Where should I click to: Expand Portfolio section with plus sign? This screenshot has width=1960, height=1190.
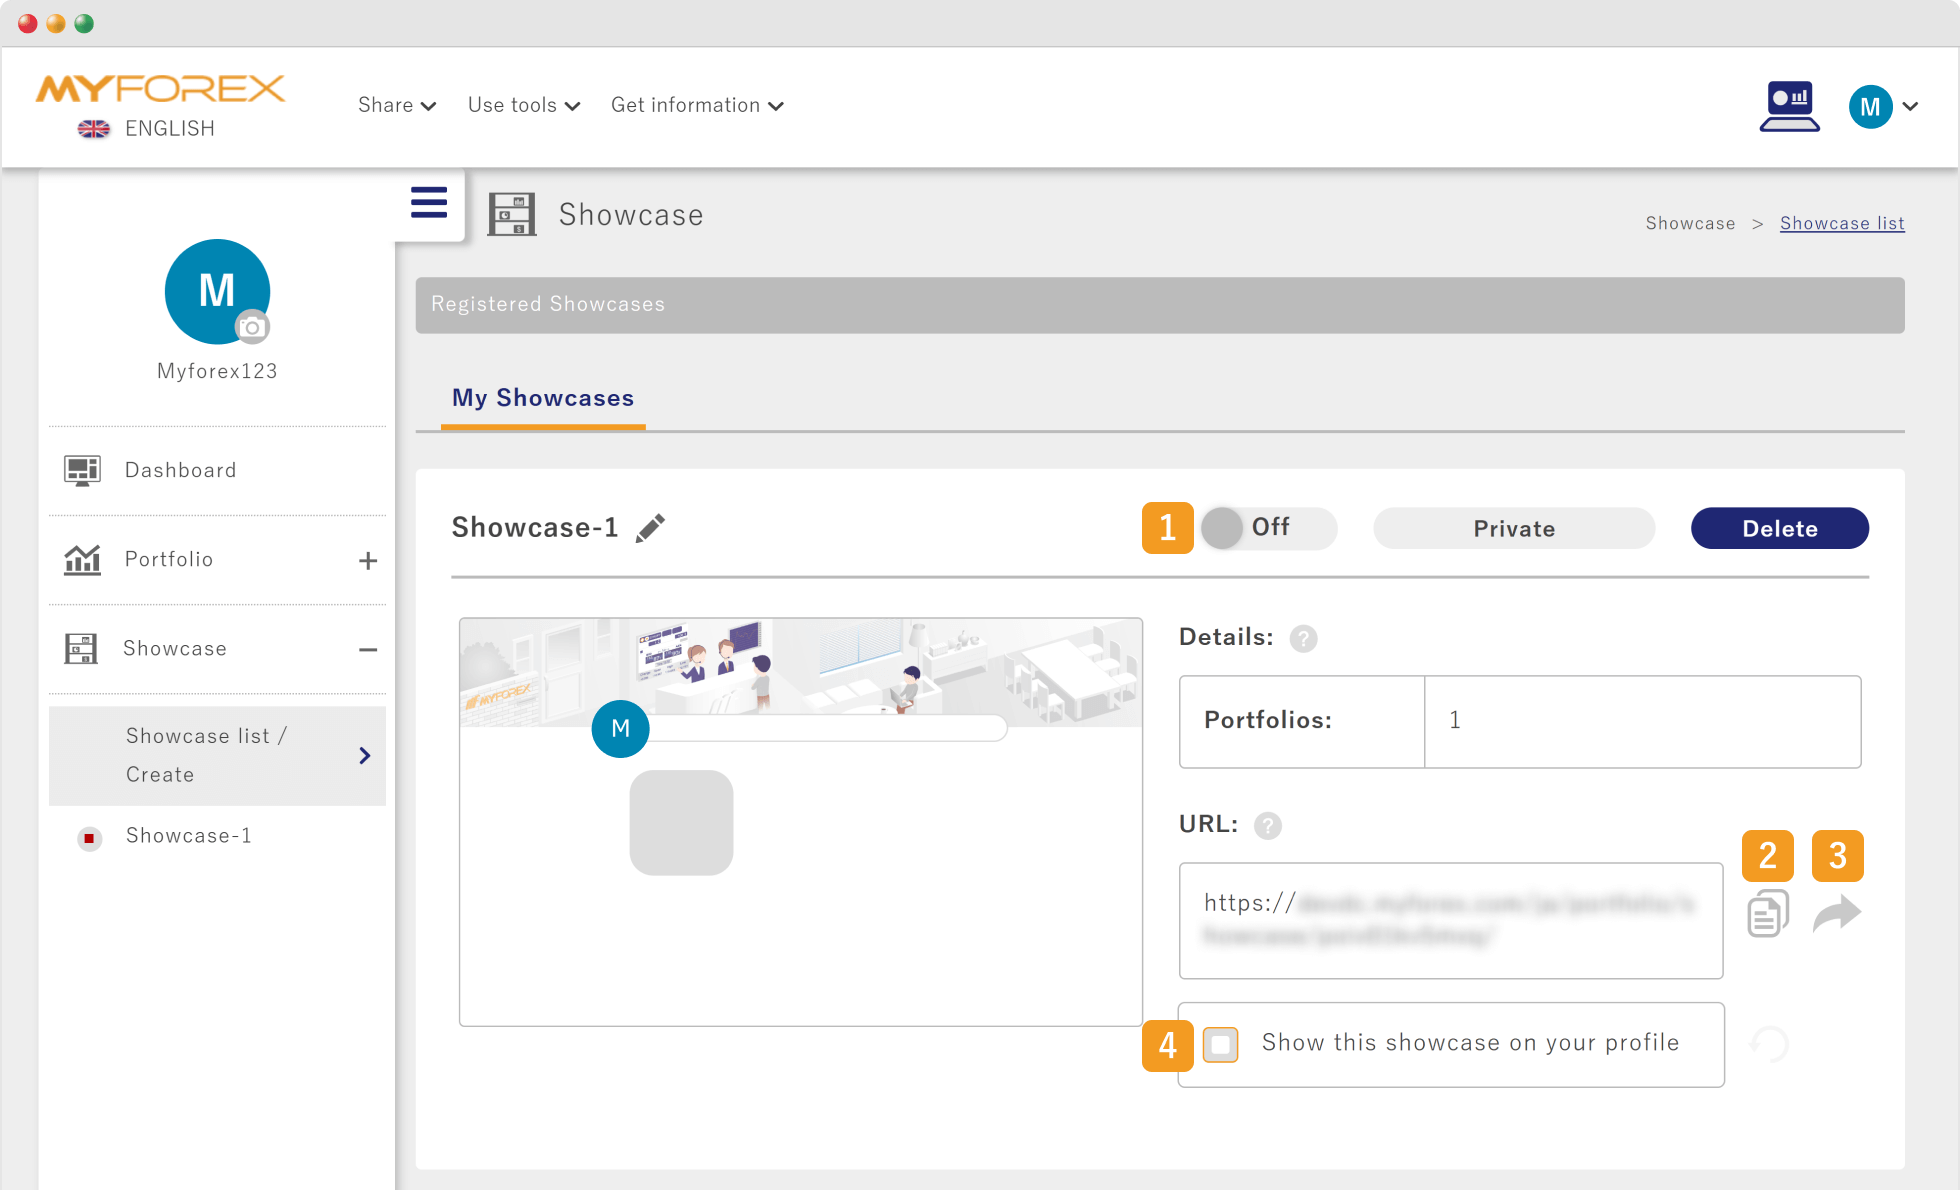tap(368, 561)
